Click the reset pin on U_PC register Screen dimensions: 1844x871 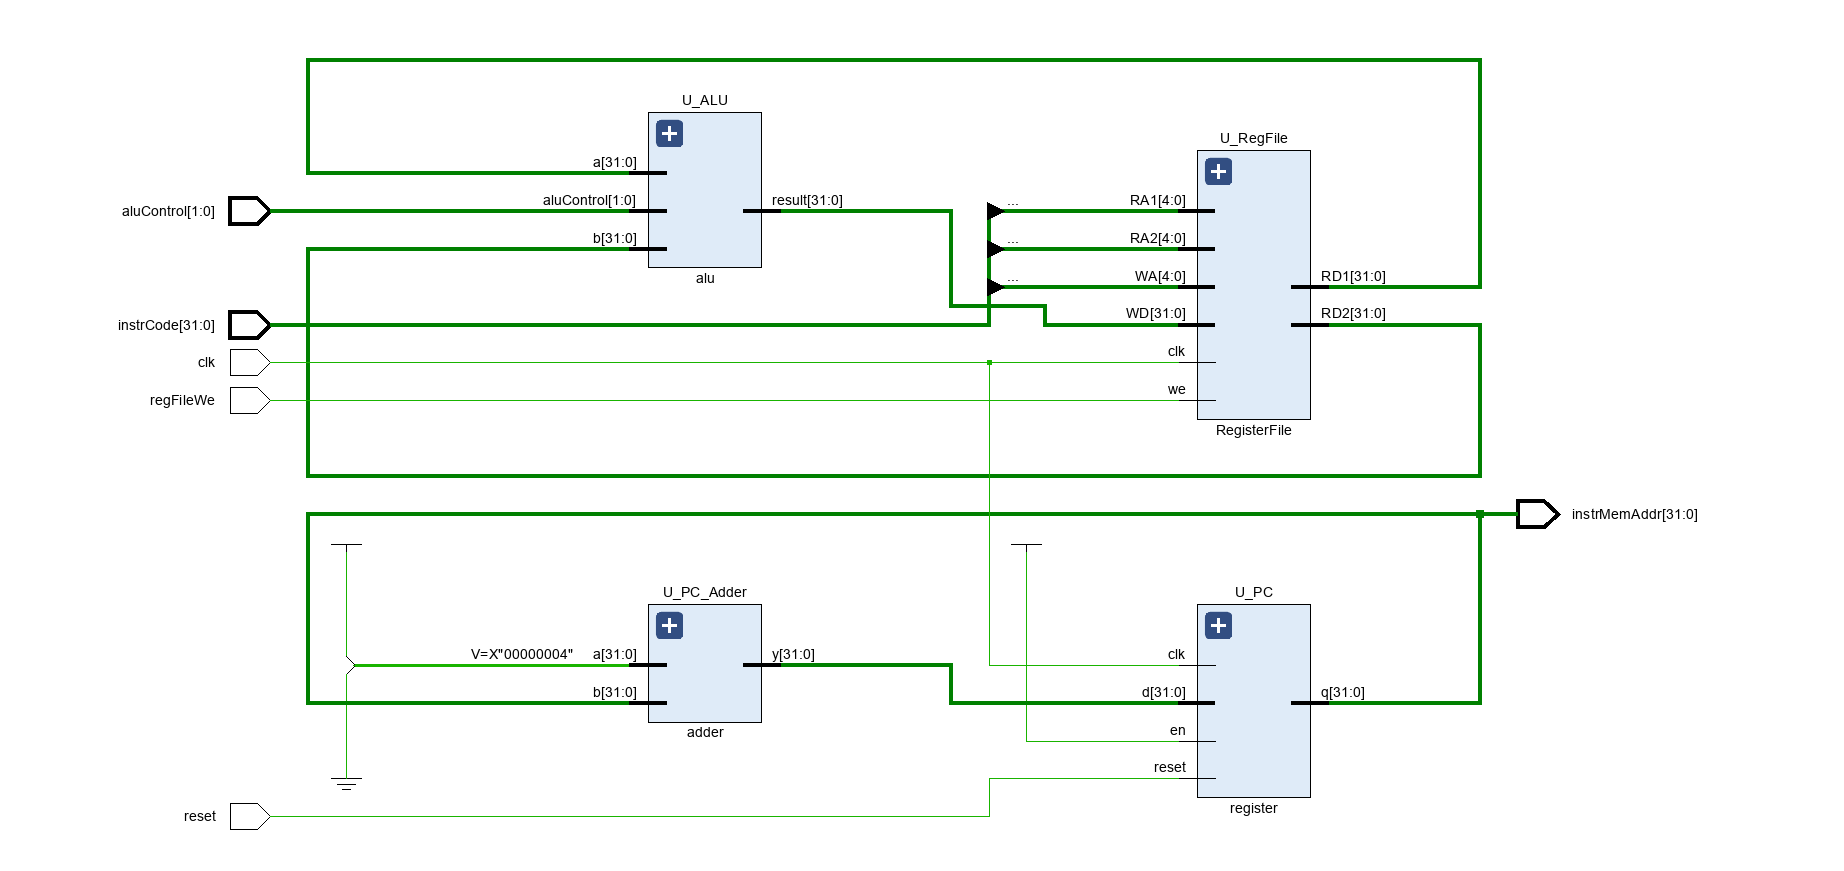pyautogui.click(x=1170, y=767)
